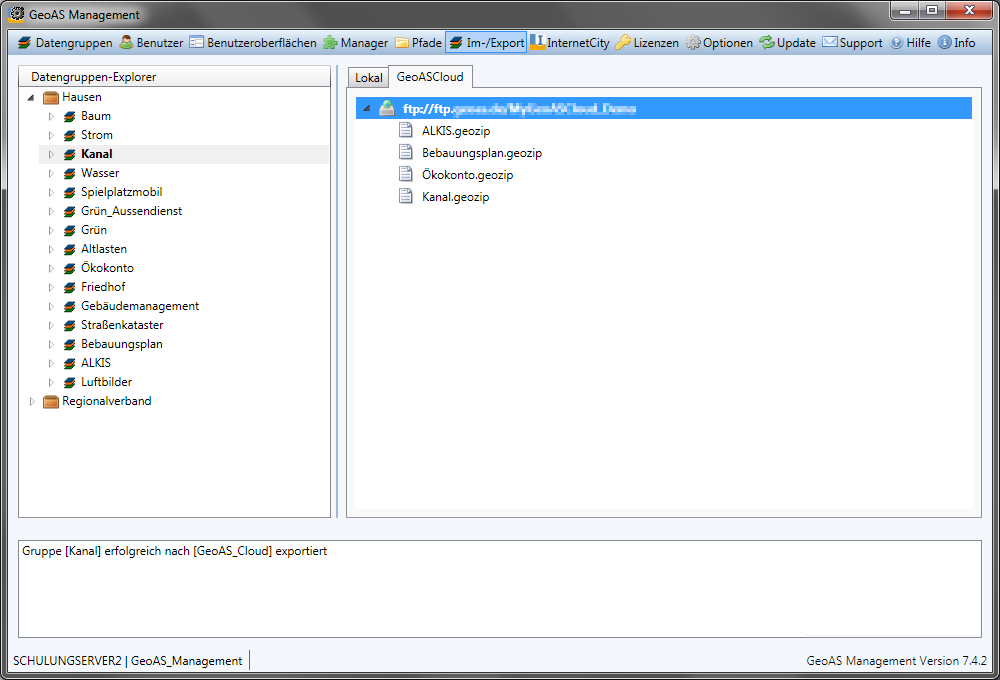The height and width of the screenshot is (680, 1000).
Task: Switch to the Lokal tab
Action: click(x=368, y=77)
